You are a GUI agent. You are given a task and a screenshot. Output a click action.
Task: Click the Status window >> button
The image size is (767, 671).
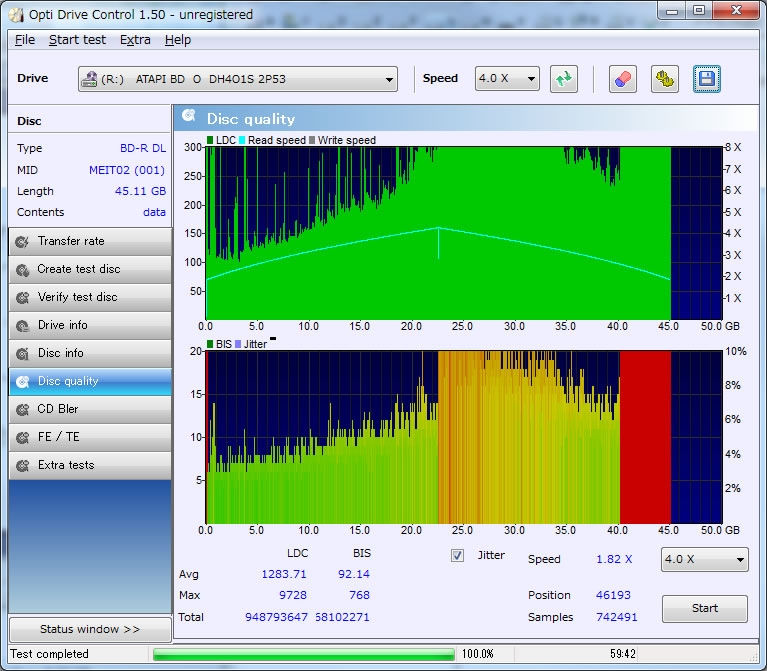(89, 630)
